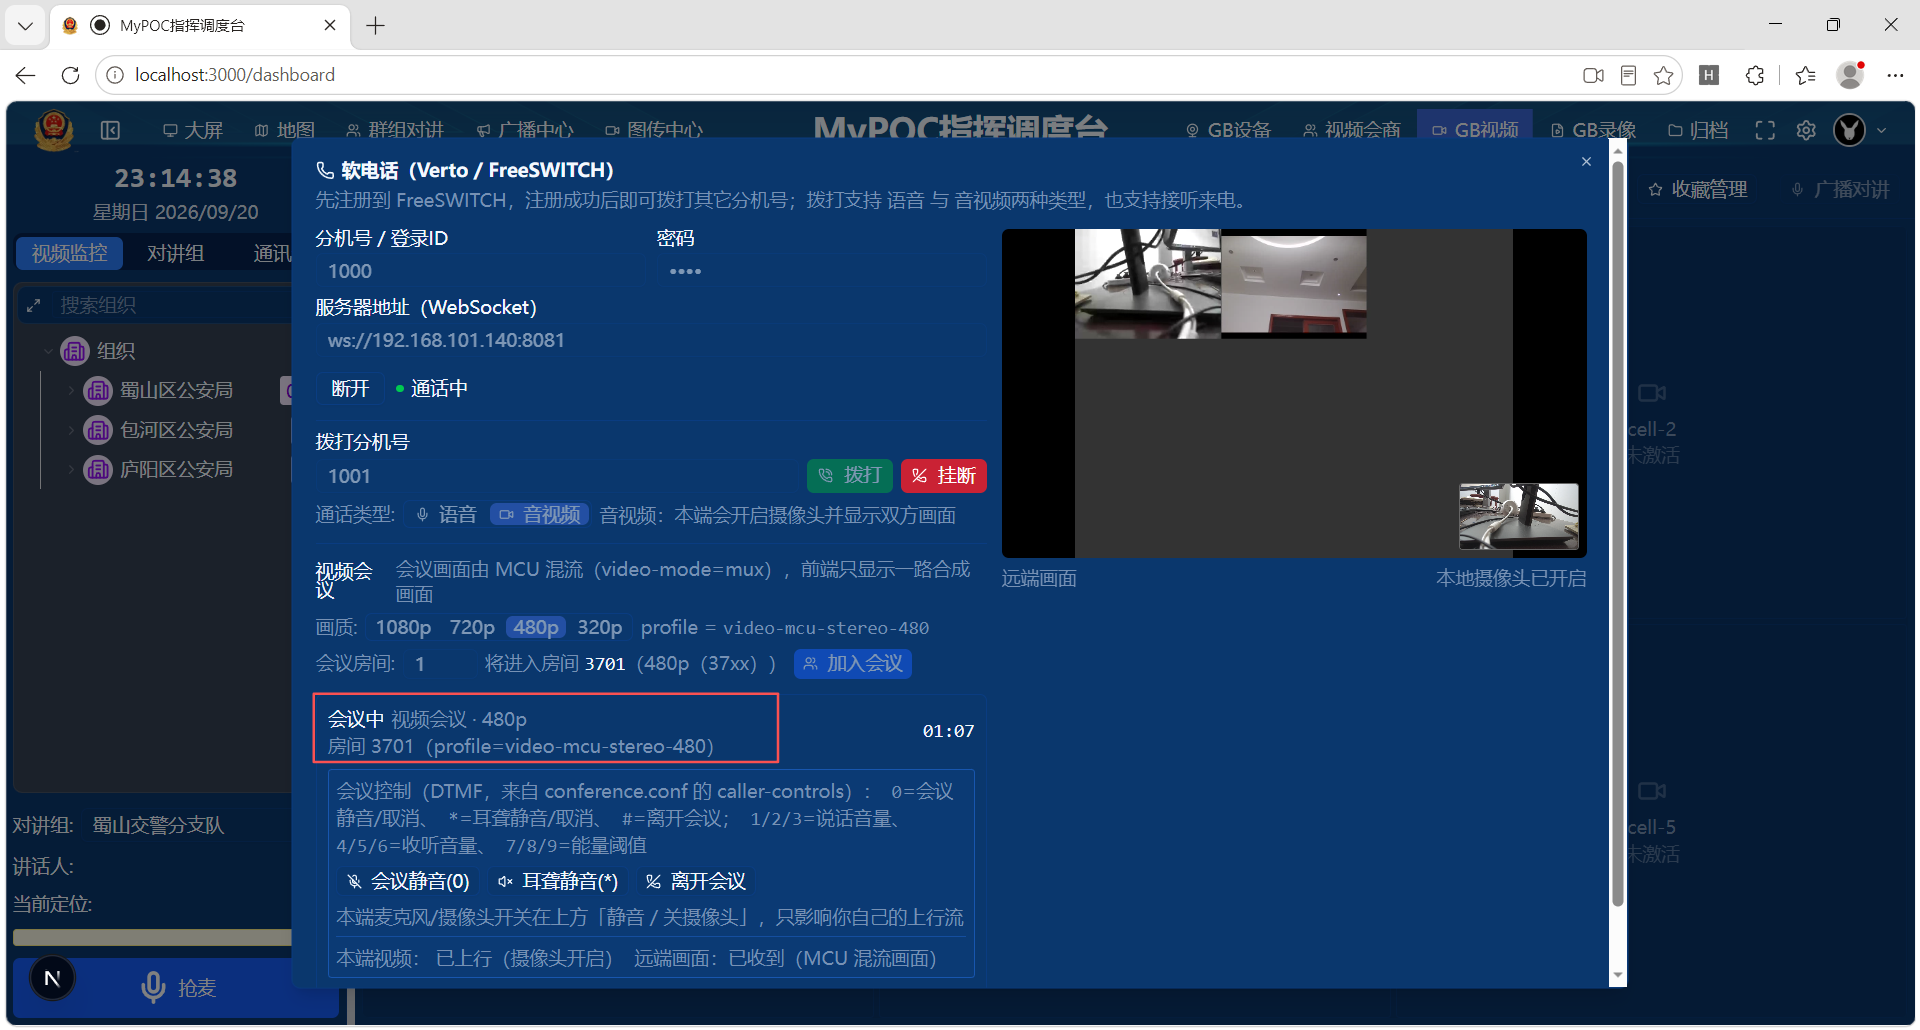The height and width of the screenshot is (1030, 1920).
Task: Expand 庐阳区公安局 tree node
Action: coord(71,470)
